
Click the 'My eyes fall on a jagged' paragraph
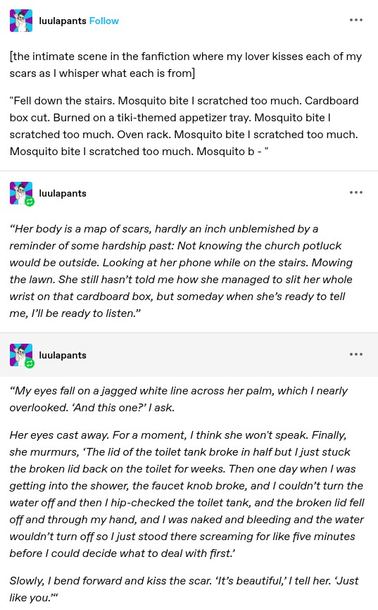(x=178, y=399)
